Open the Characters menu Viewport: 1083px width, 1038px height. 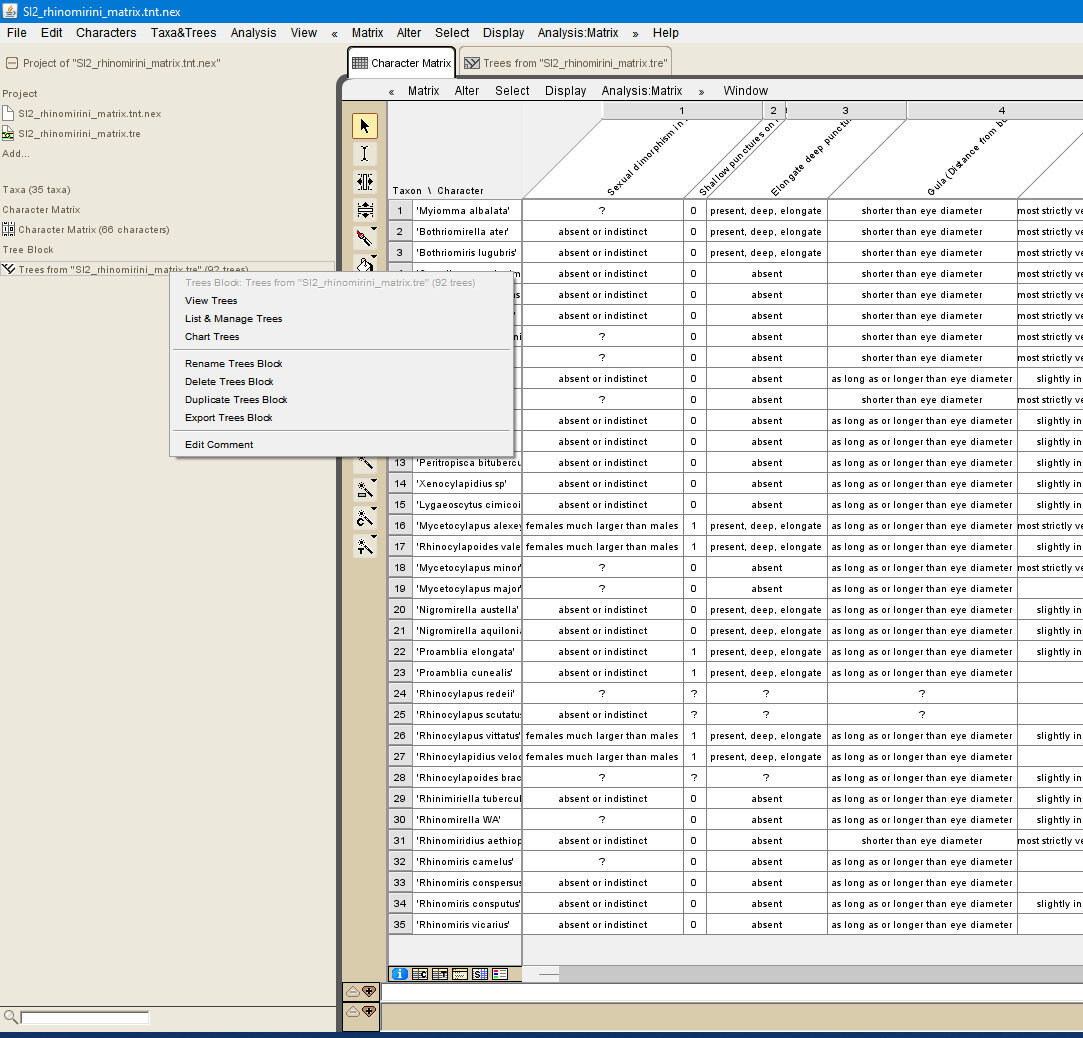106,32
